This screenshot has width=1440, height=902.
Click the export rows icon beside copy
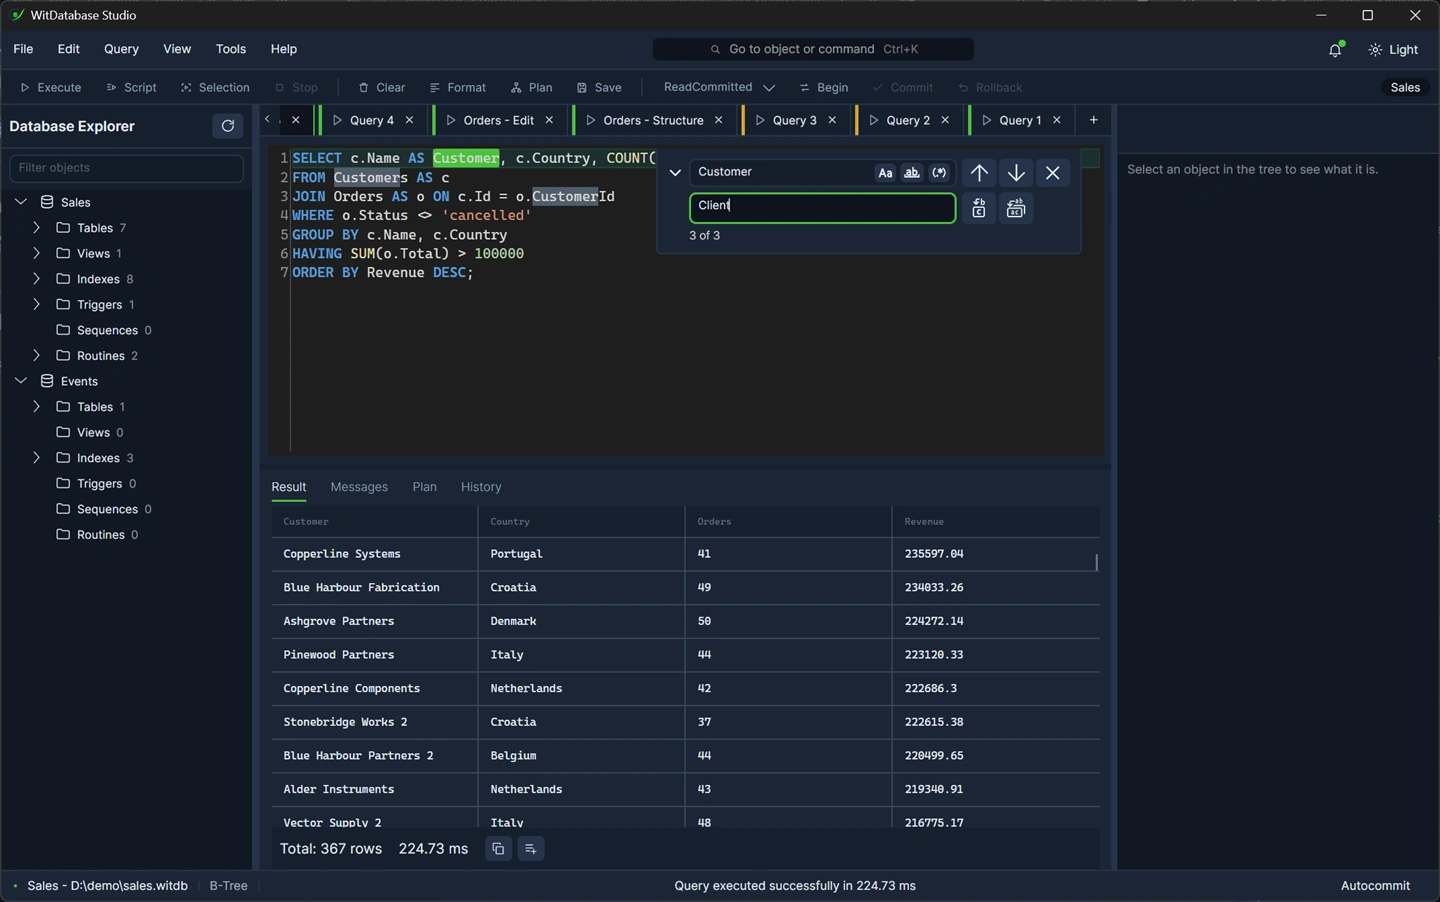pyautogui.click(x=531, y=849)
